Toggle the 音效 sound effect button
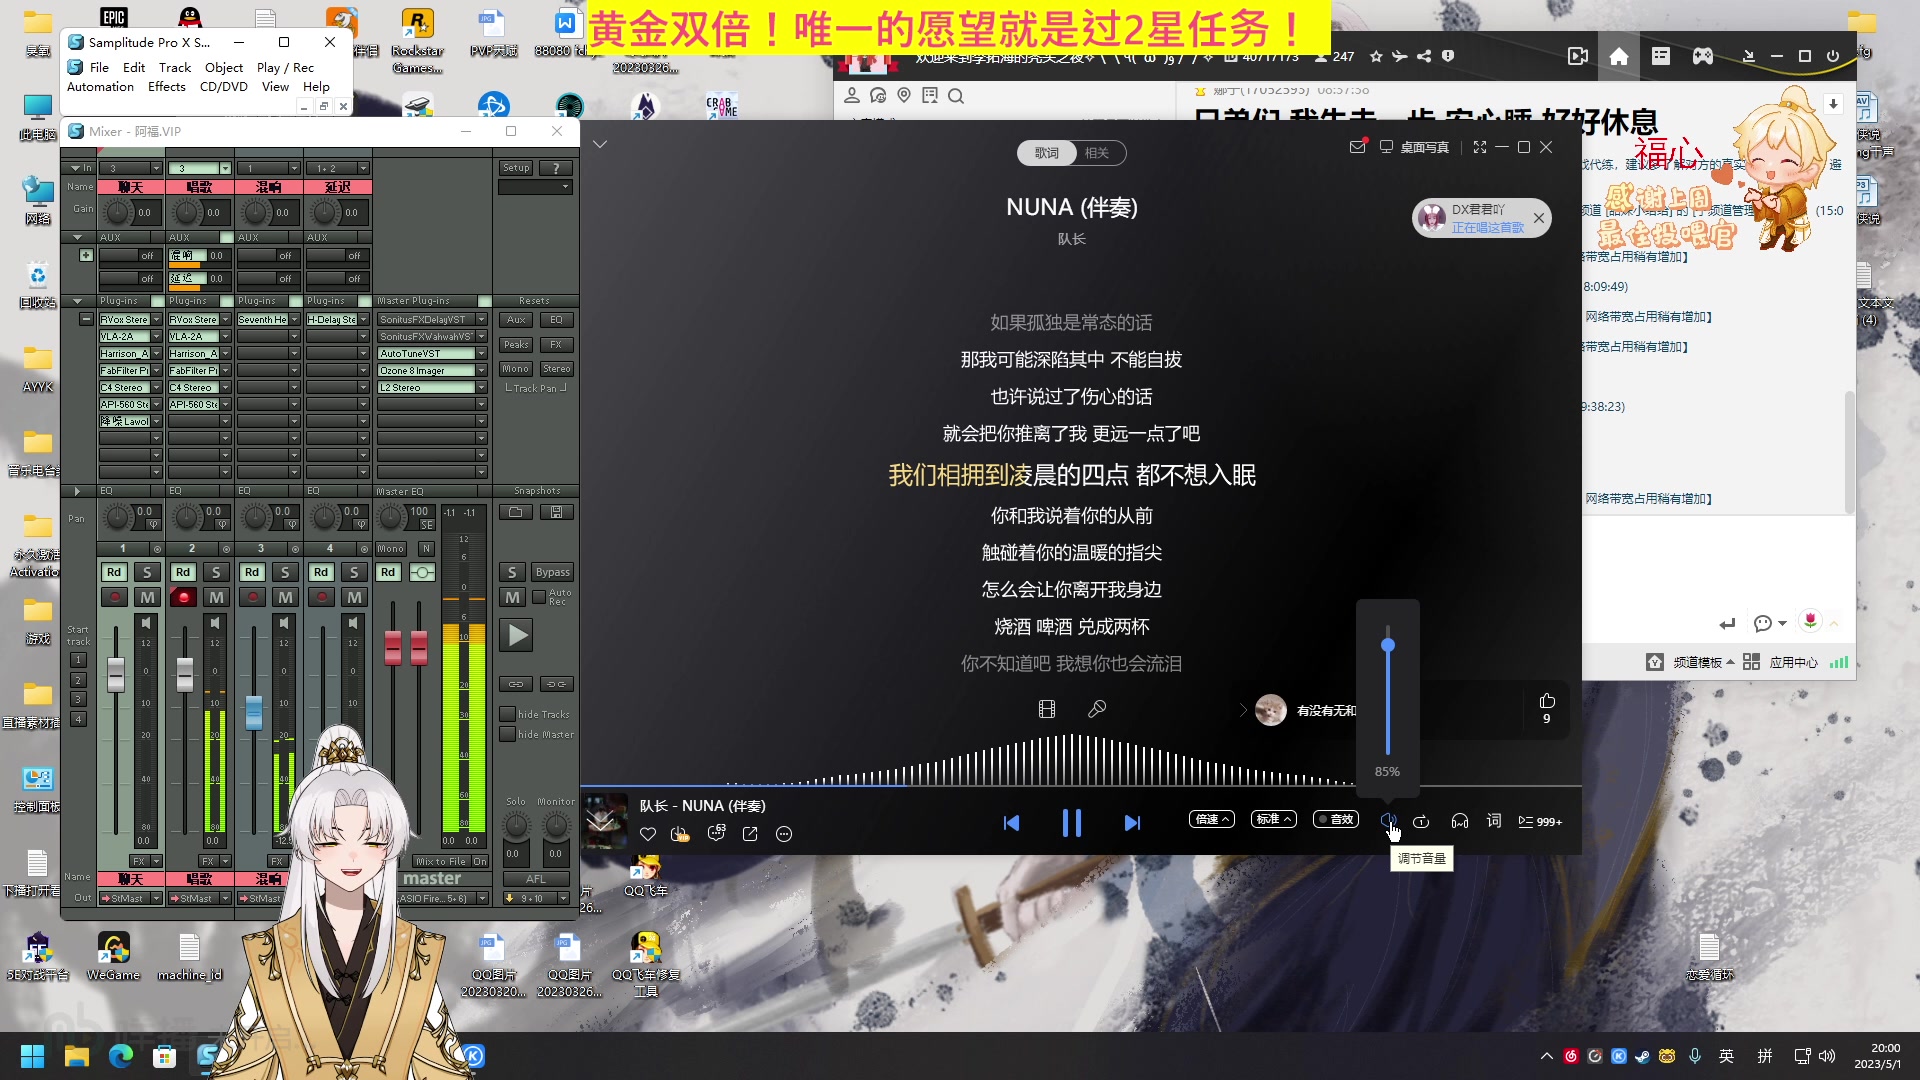The width and height of the screenshot is (1920, 1080). click(x=1336, y=819)
